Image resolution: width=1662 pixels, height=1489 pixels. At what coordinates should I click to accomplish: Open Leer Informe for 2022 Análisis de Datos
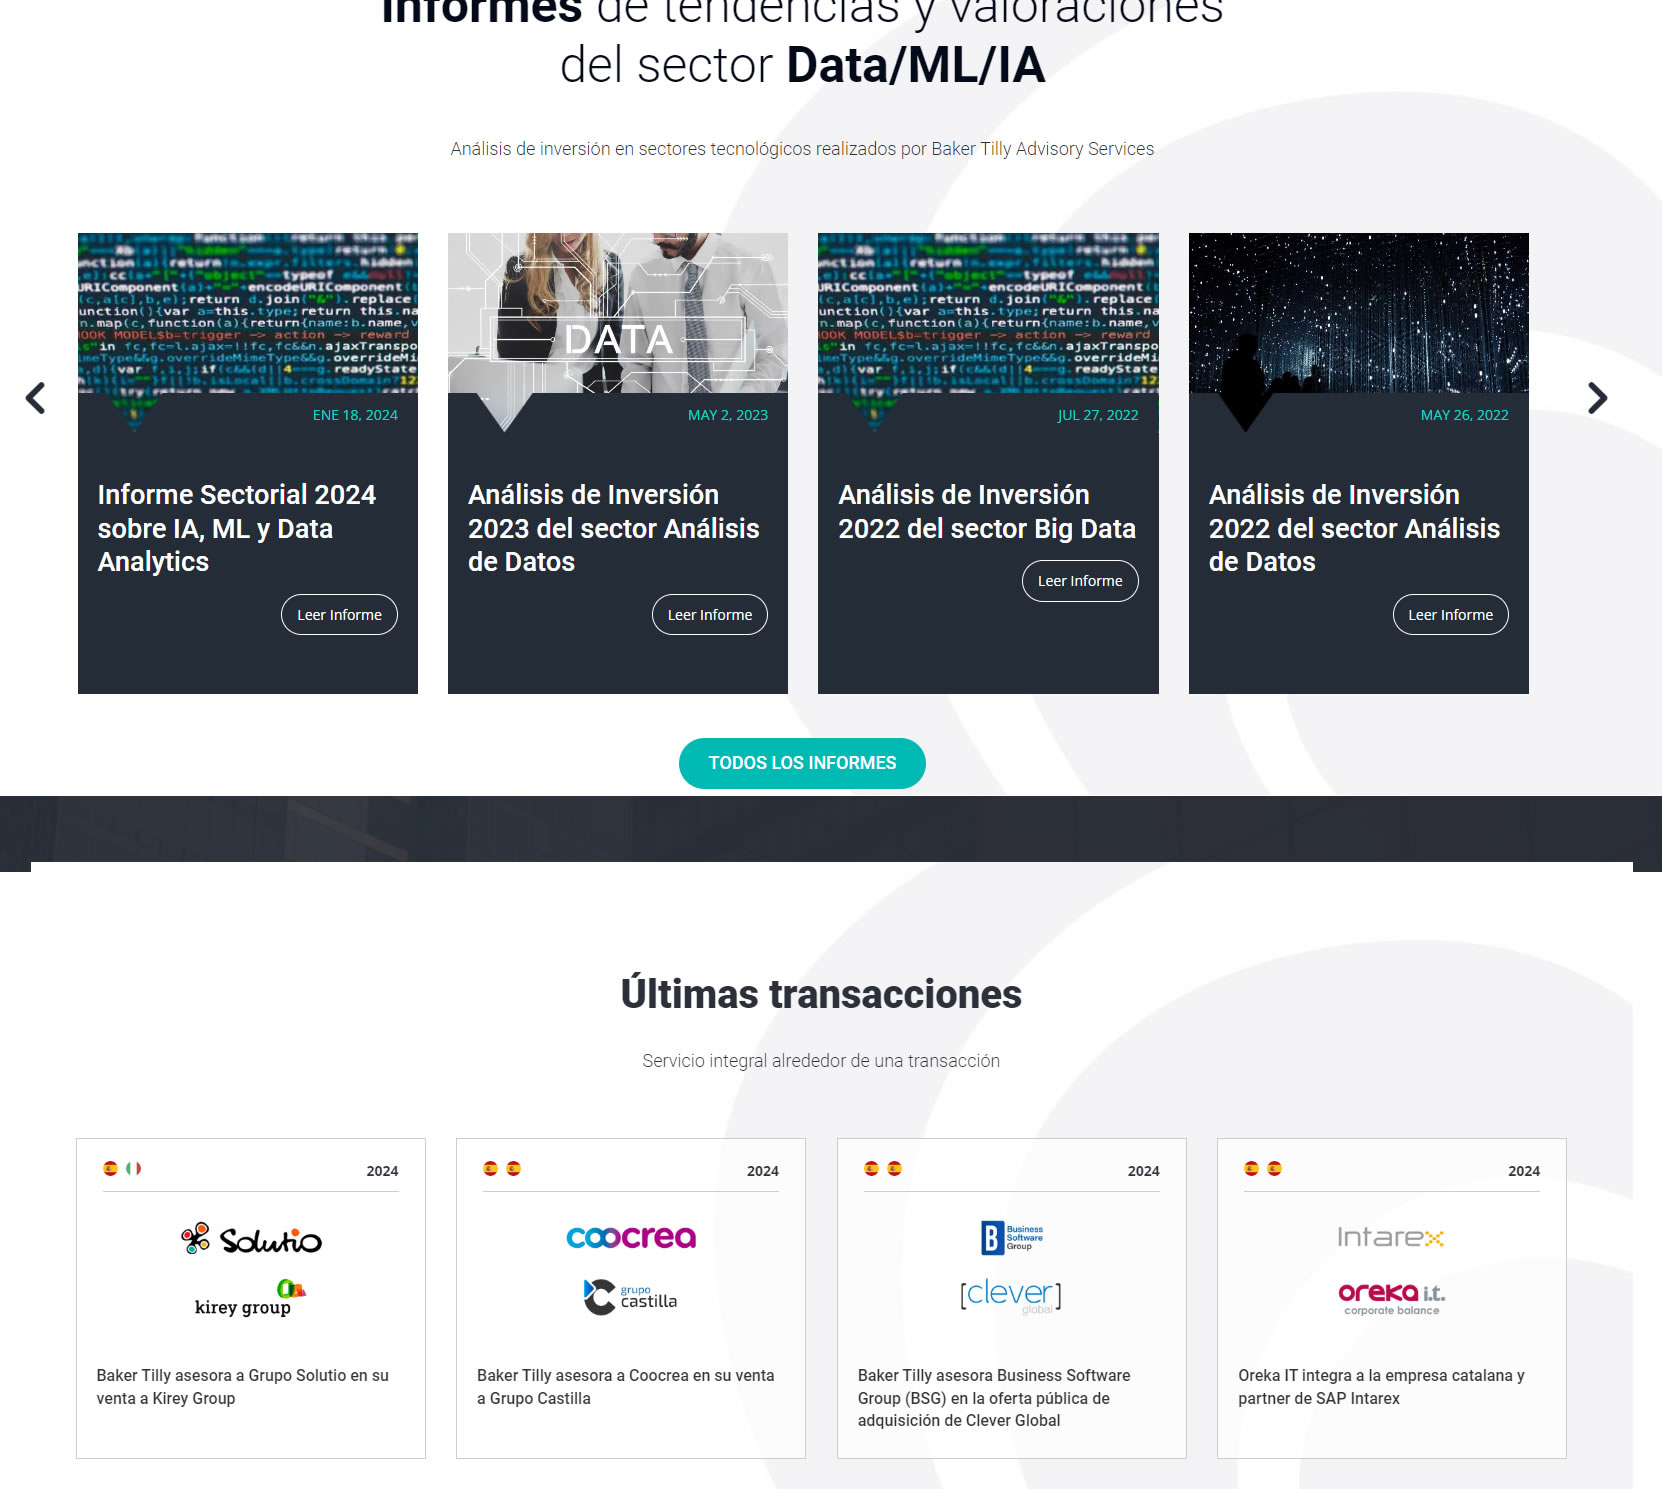pyautogui.click(x=1451, y=615)
